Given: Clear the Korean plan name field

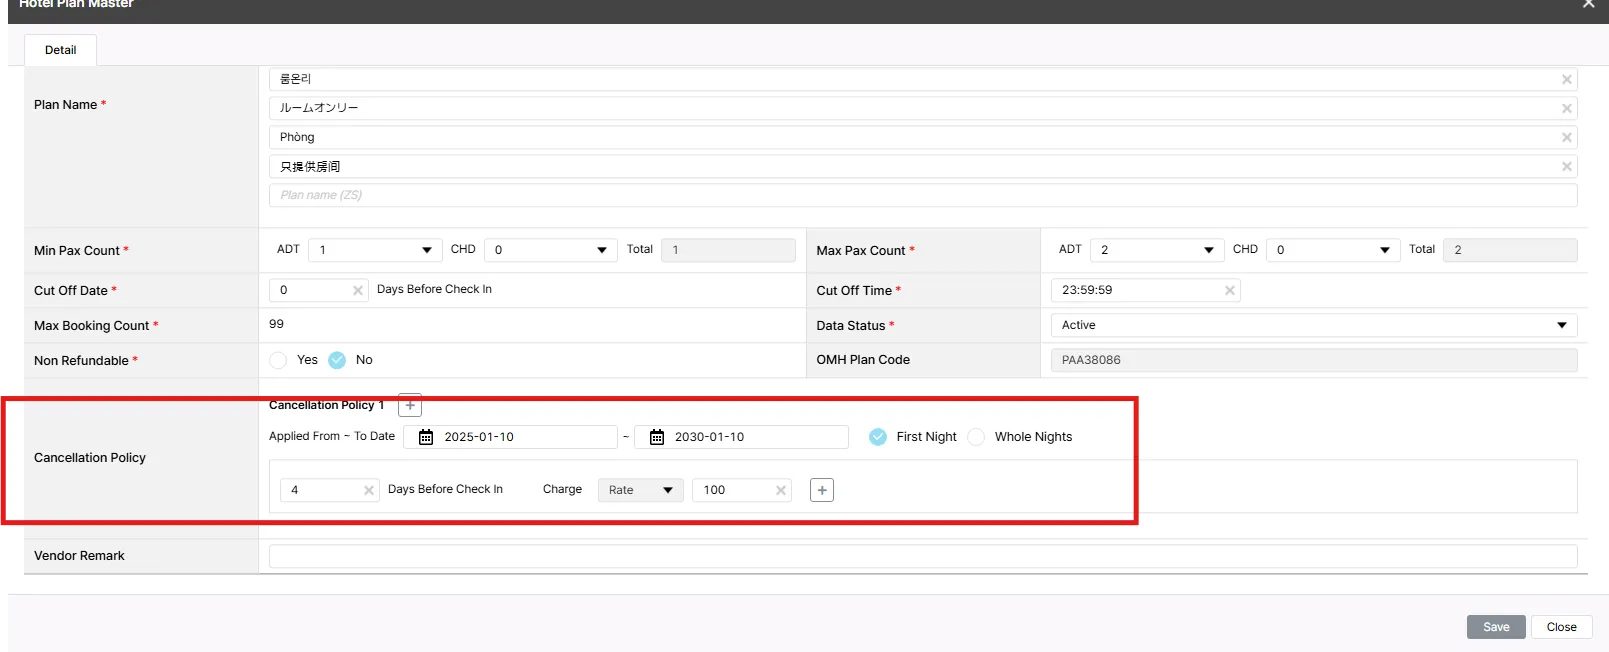Looking at the screenshot, I should click(1566, 79).
